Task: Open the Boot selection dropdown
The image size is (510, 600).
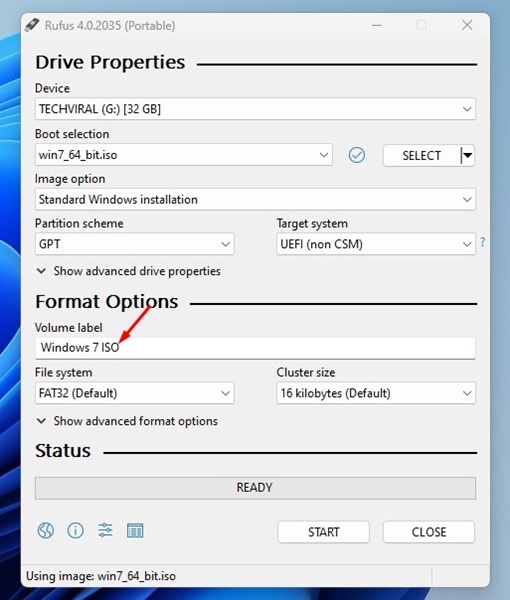Action: pyautogui.click(x=184, y=155)
